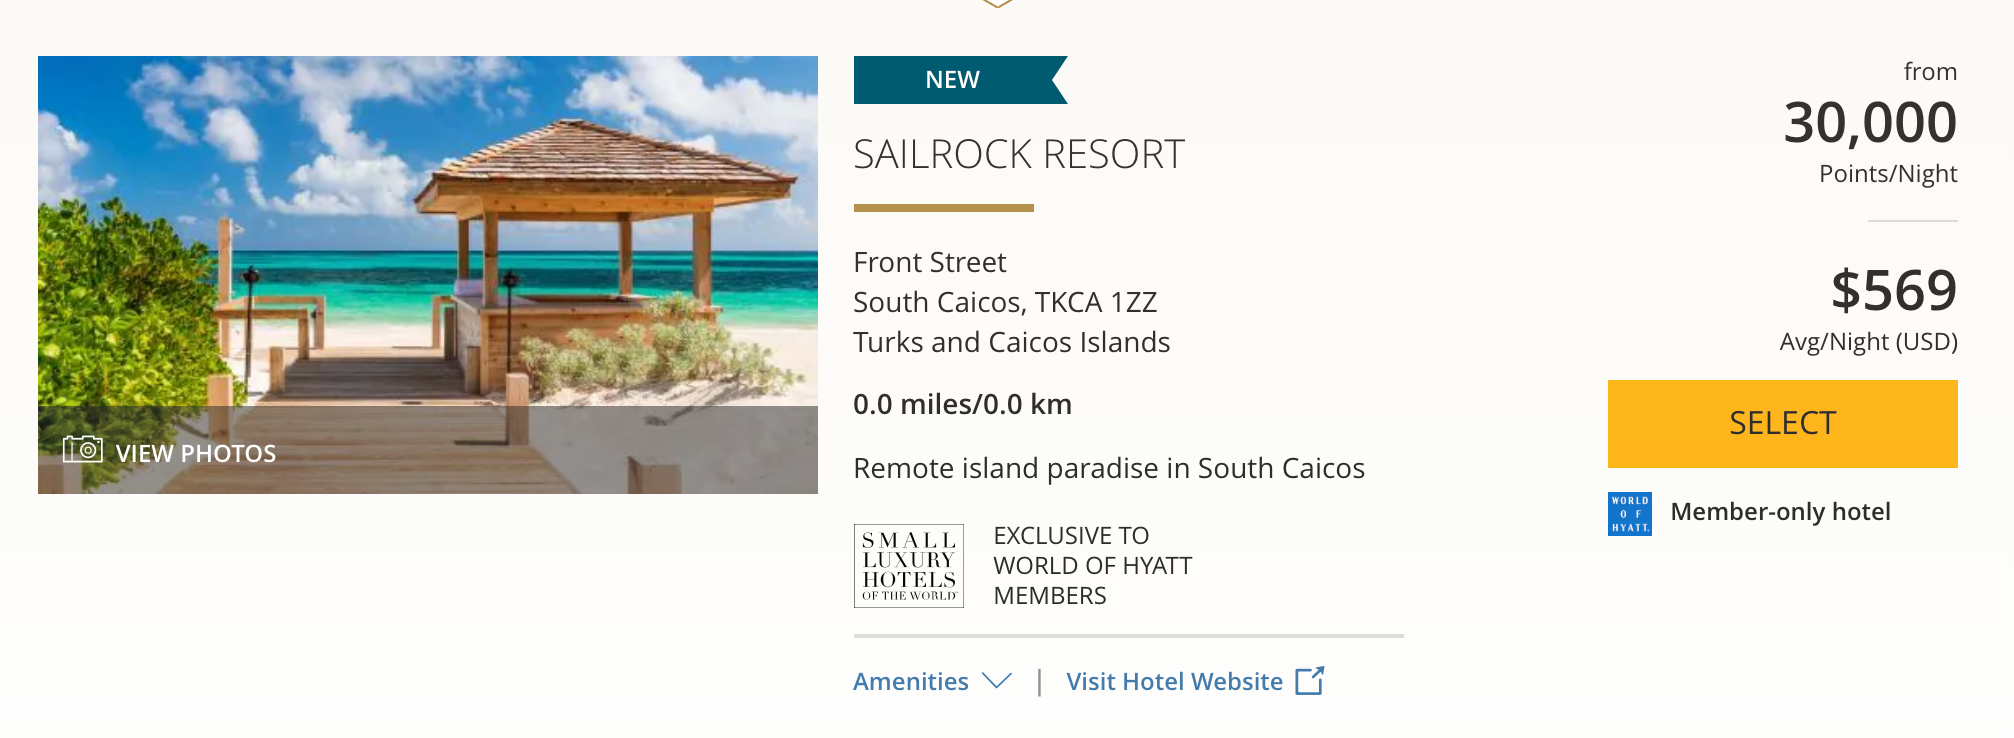Image resolution: width=2014 pixels, height=738 pixels.
Task: Click the Small Luxury Hotels logo
Action: 908,566
